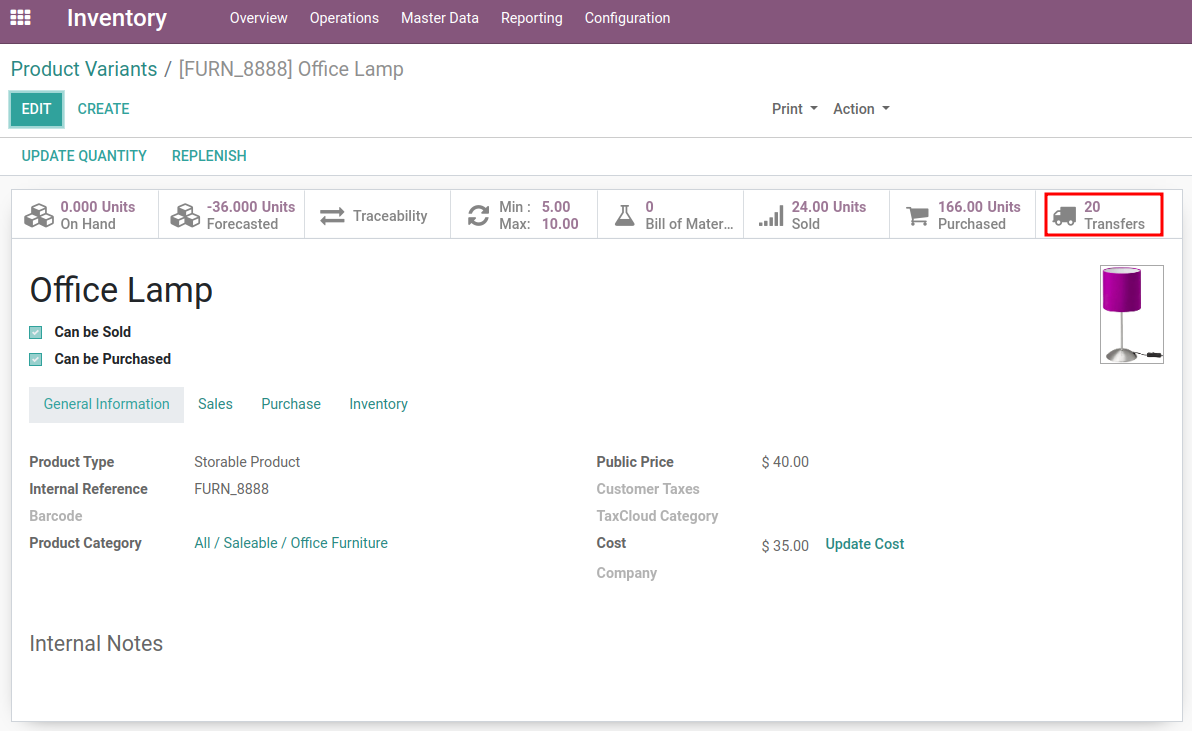Switch to the Inventory tab
This screenshot has width=1192, height=731.
(378, 404)
